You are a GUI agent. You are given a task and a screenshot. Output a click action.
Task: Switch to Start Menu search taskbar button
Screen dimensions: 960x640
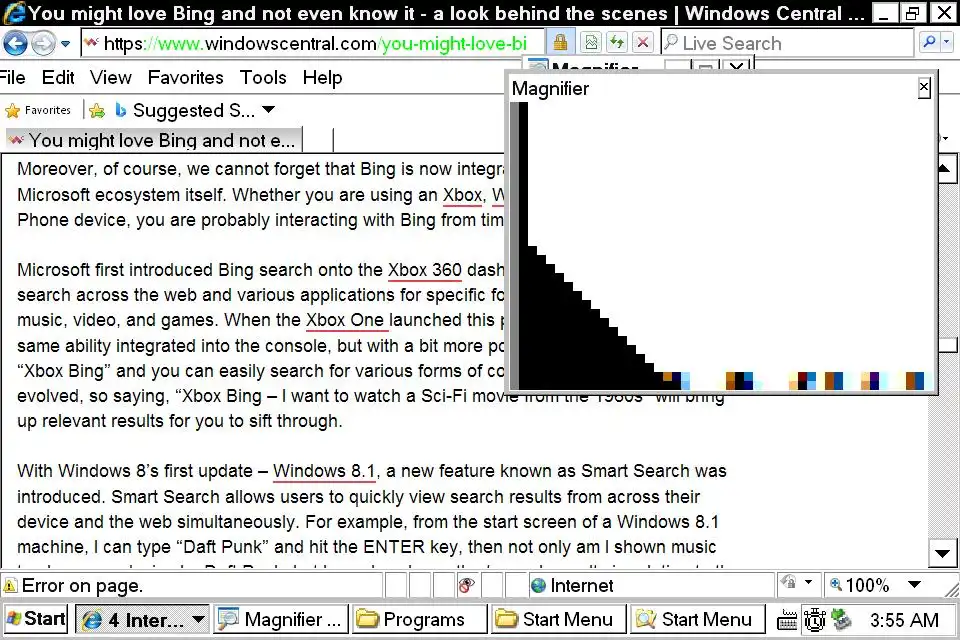(x=698, y=619)
